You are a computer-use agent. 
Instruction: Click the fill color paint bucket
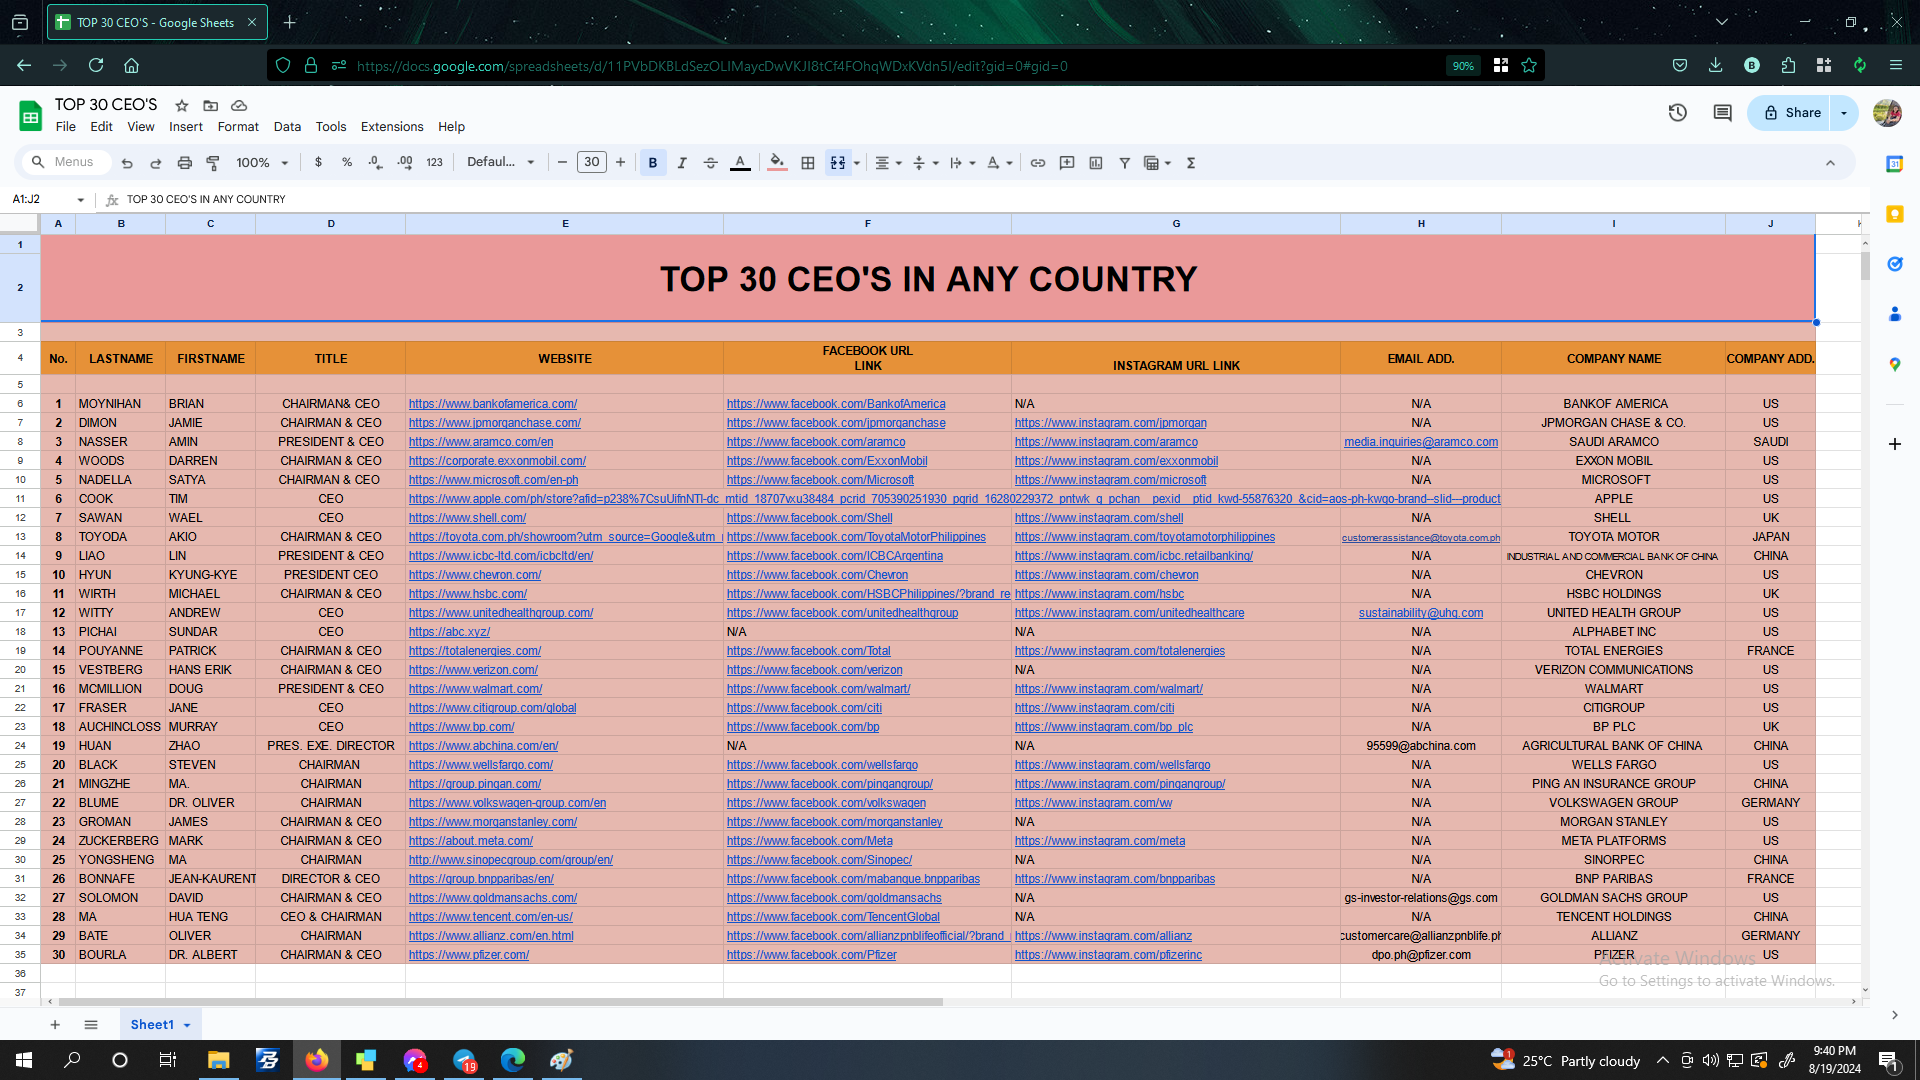click(777, 163)
